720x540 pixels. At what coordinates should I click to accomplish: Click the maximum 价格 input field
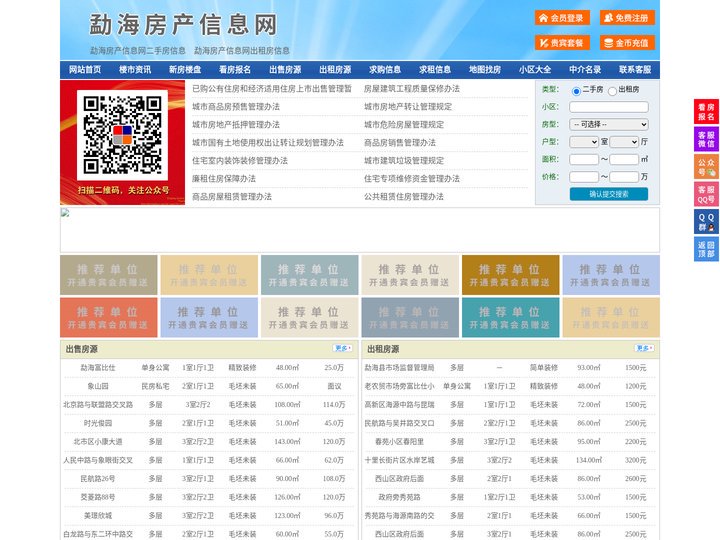pyautogui.click(x=624, y=177)
